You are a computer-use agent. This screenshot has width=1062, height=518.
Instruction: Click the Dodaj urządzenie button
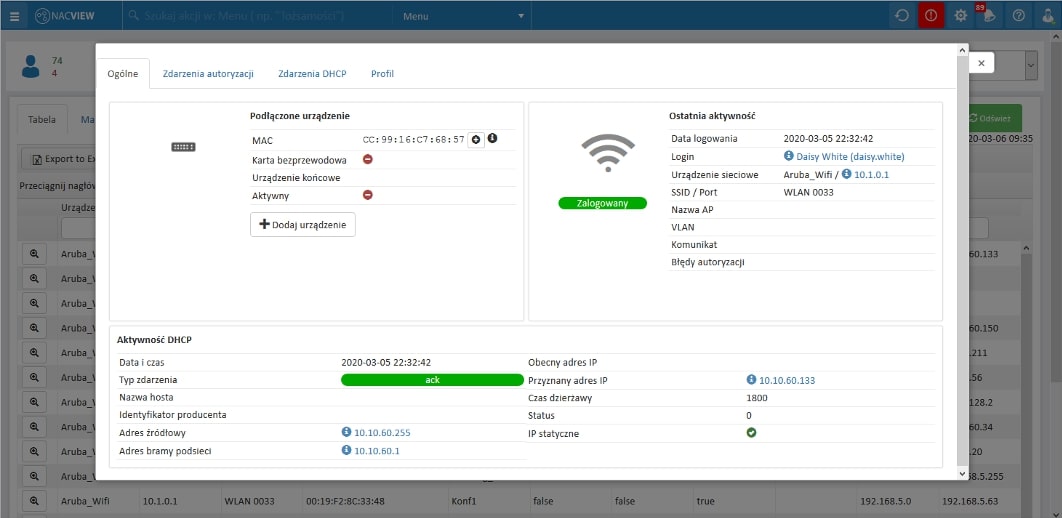point(303,225)
